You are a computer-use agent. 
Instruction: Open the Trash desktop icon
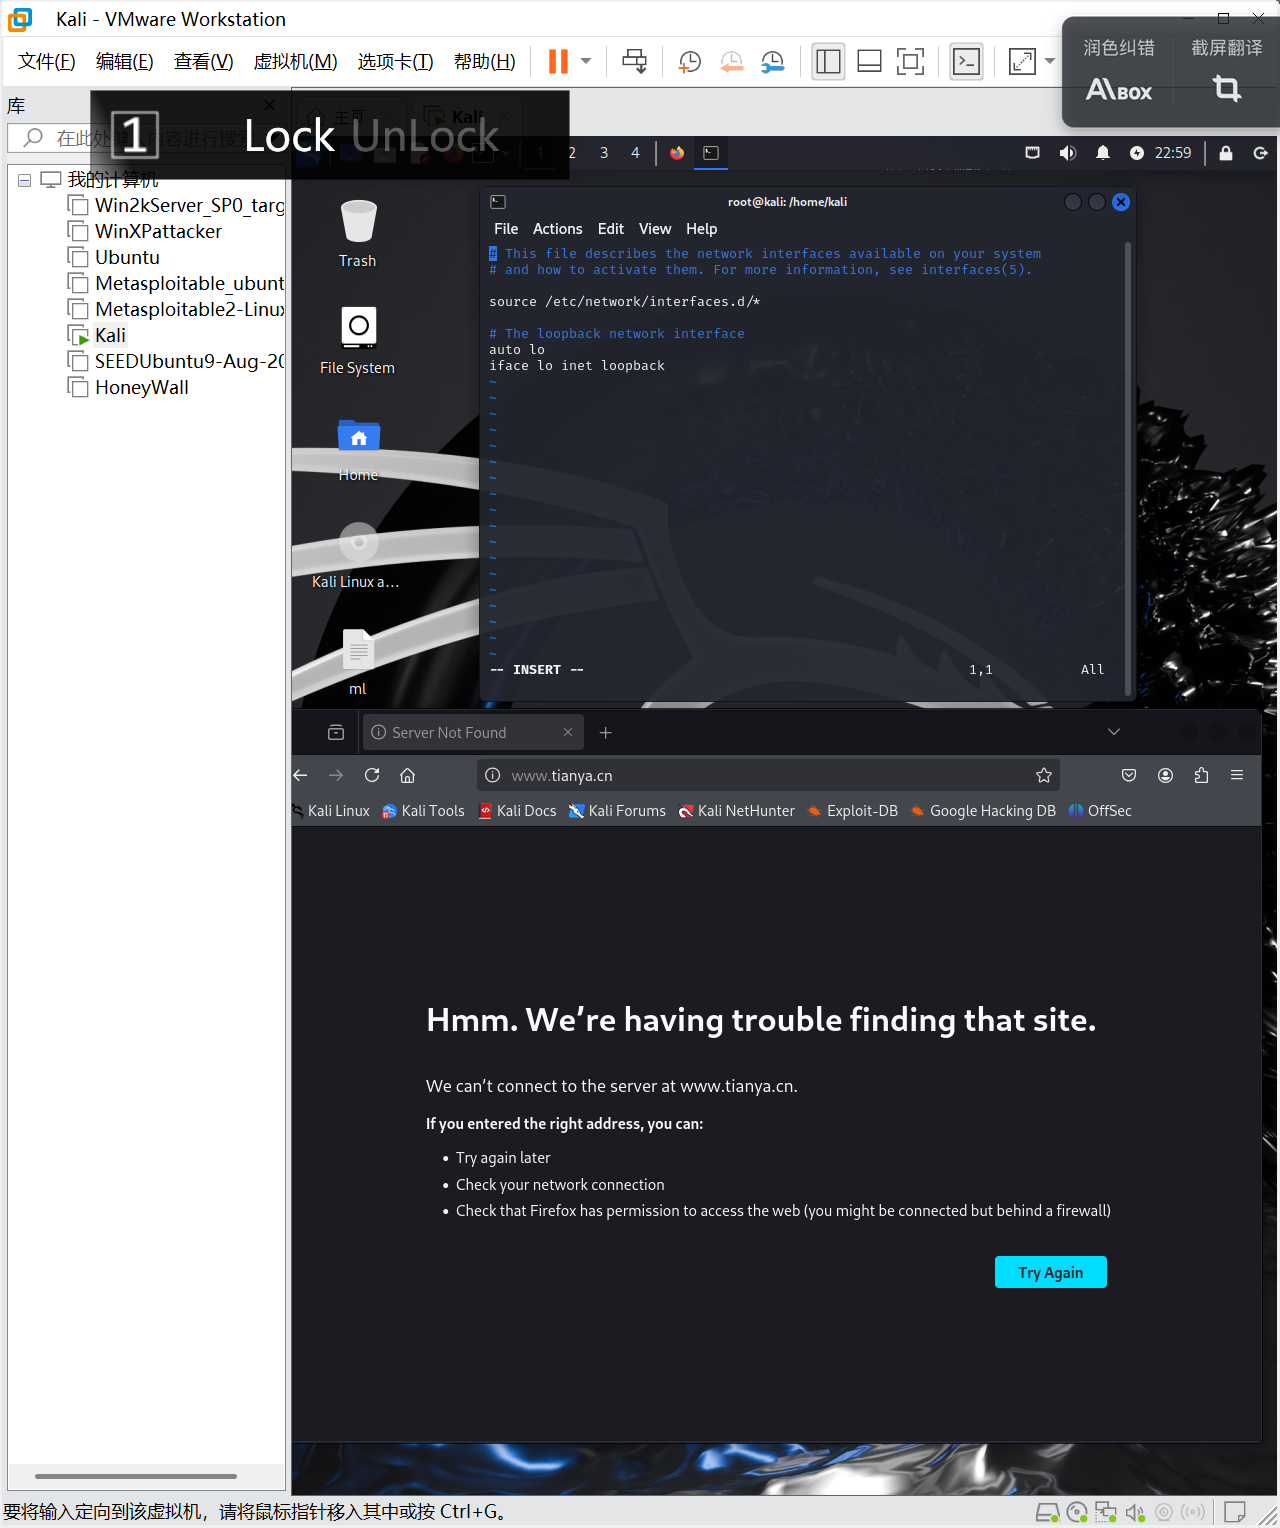click(x=358, y=234)
